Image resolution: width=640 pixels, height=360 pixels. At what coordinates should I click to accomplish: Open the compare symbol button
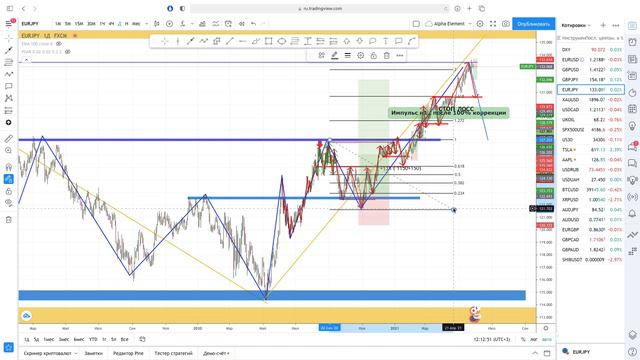(x=169, y=24)
